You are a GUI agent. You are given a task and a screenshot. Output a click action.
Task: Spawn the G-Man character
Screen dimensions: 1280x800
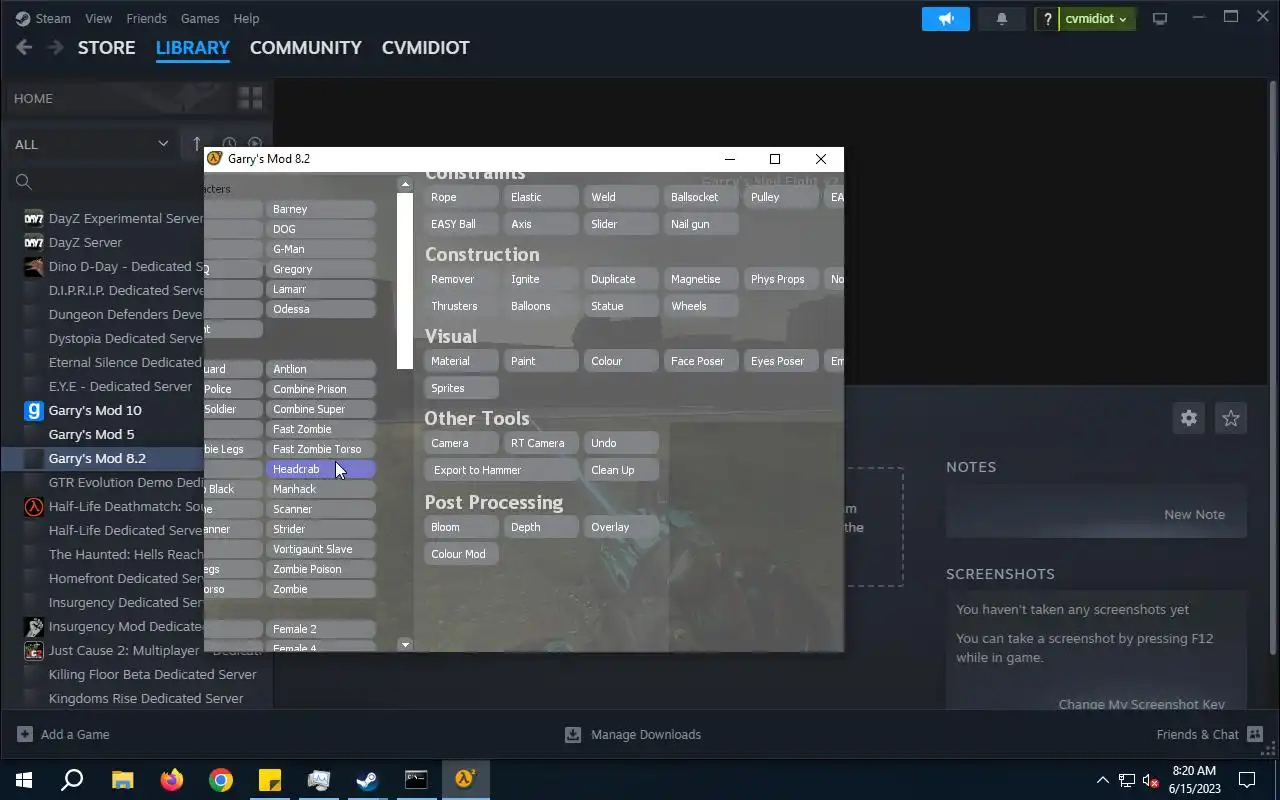click(x=320, y=249)
